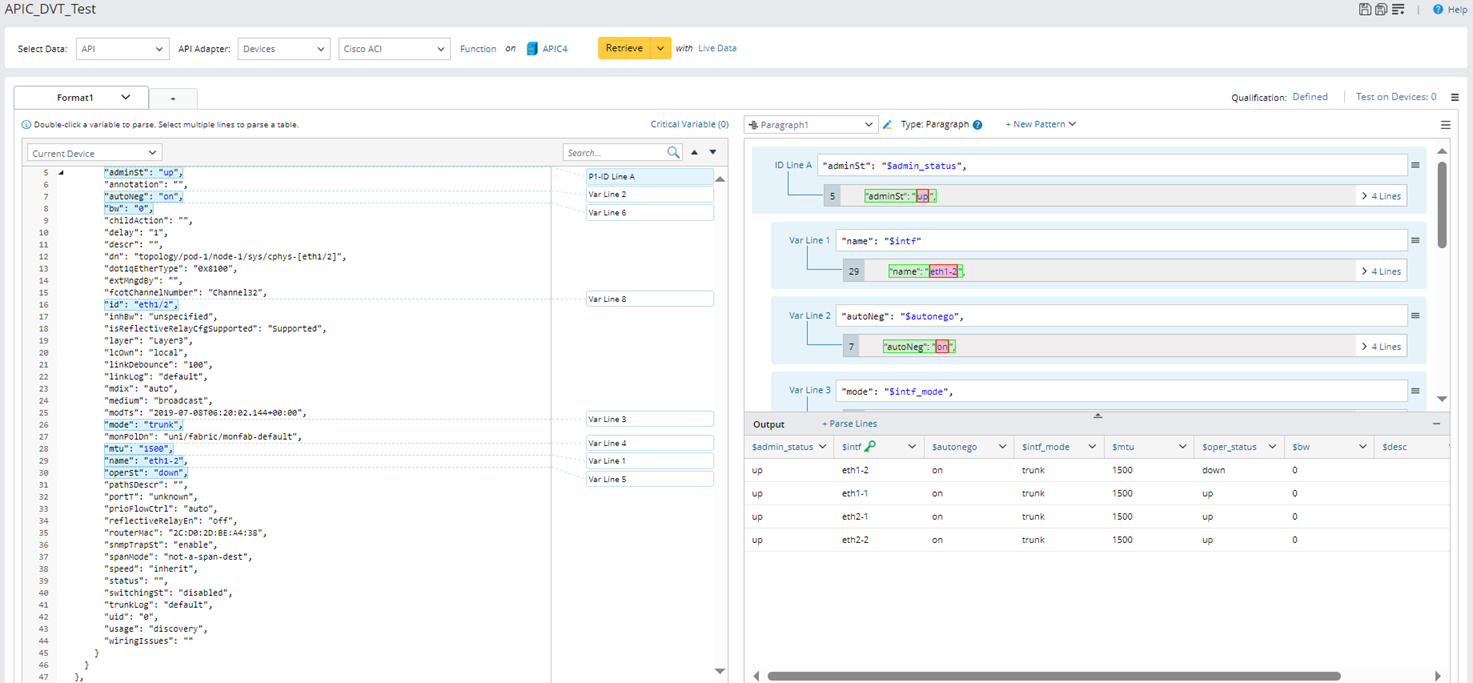
Task: Open the Help icon link
Action: (1438, 9)
